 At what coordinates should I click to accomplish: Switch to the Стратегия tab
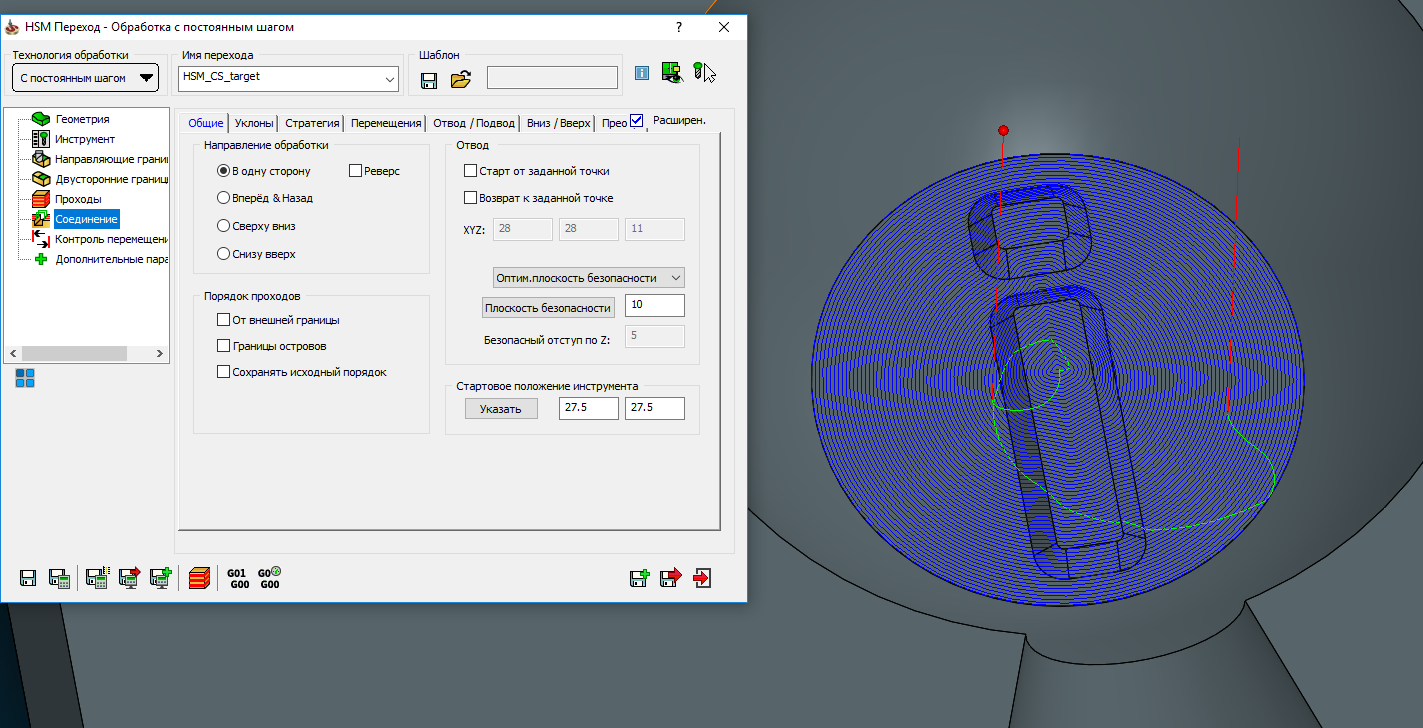point(312,123)
